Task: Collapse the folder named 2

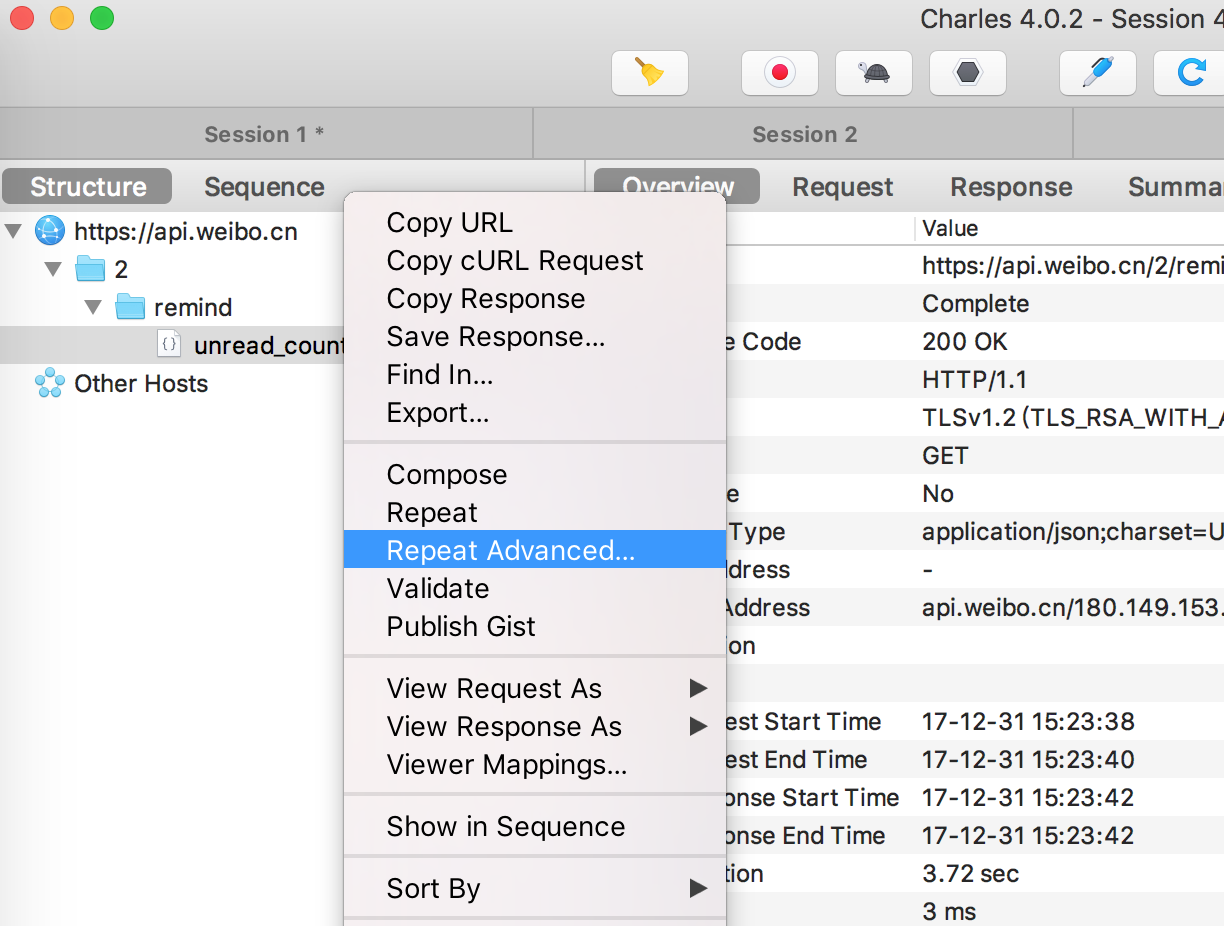Action: (x=54, y=270)
